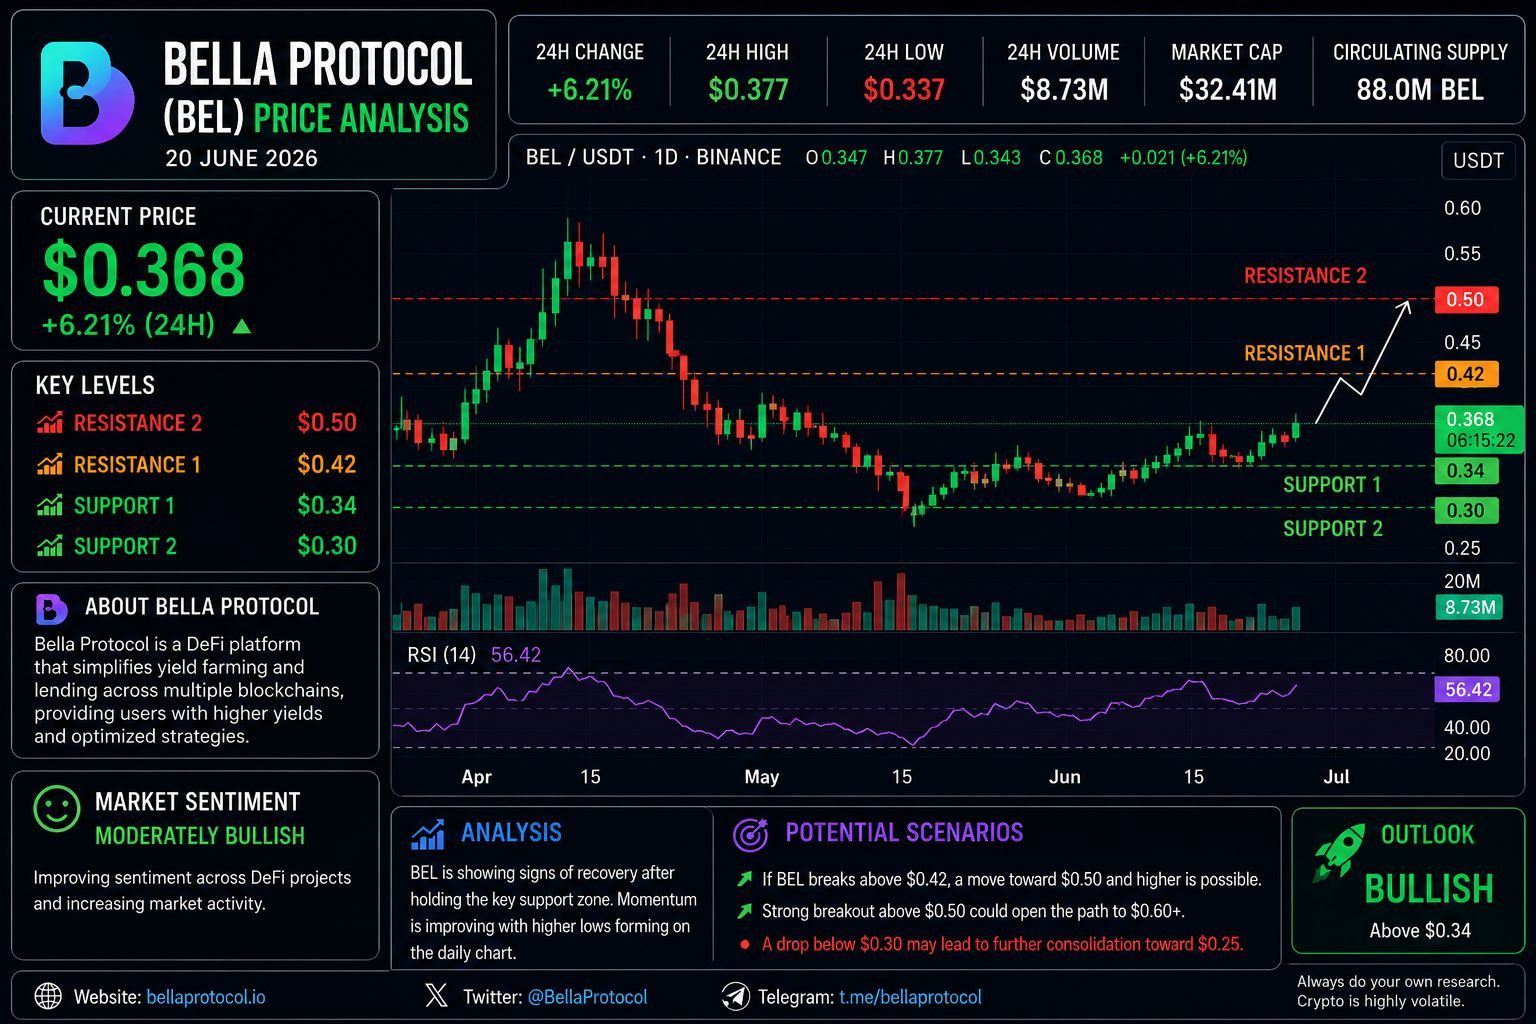
Task: Select the 24H VOLUME $8.73M stat
Action: [1064, 72]
